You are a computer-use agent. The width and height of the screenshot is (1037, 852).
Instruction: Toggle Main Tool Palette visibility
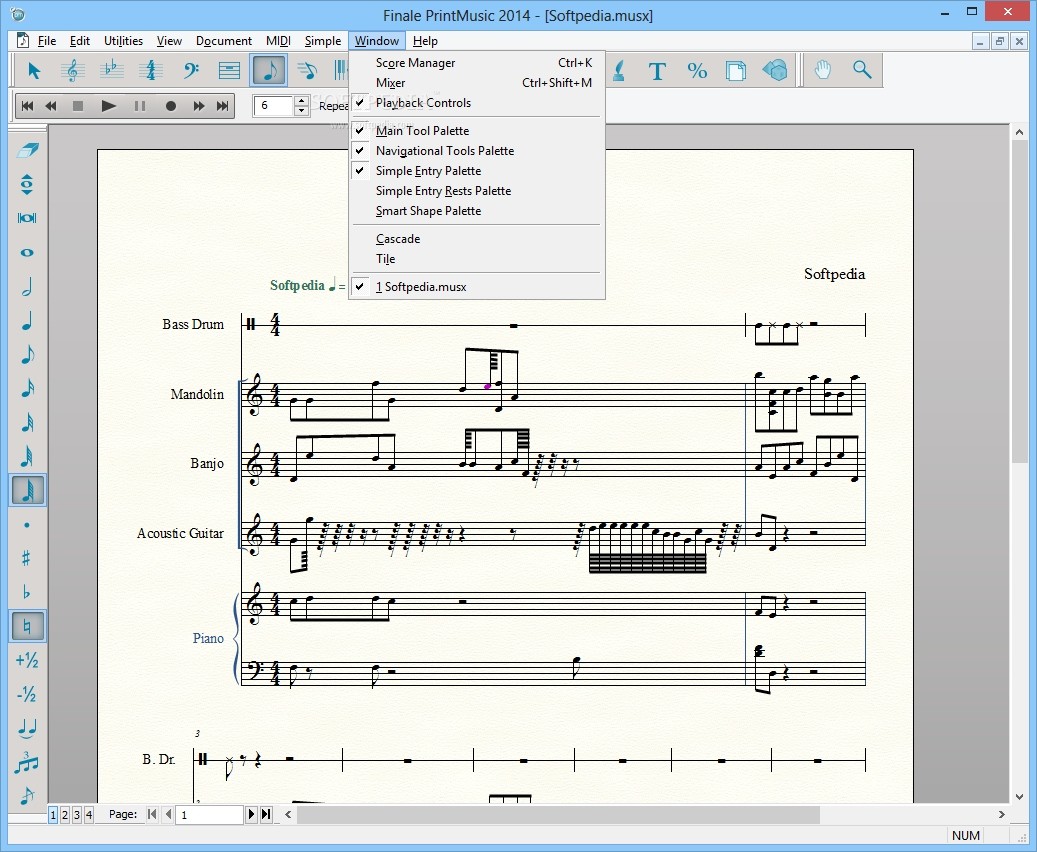476,130
